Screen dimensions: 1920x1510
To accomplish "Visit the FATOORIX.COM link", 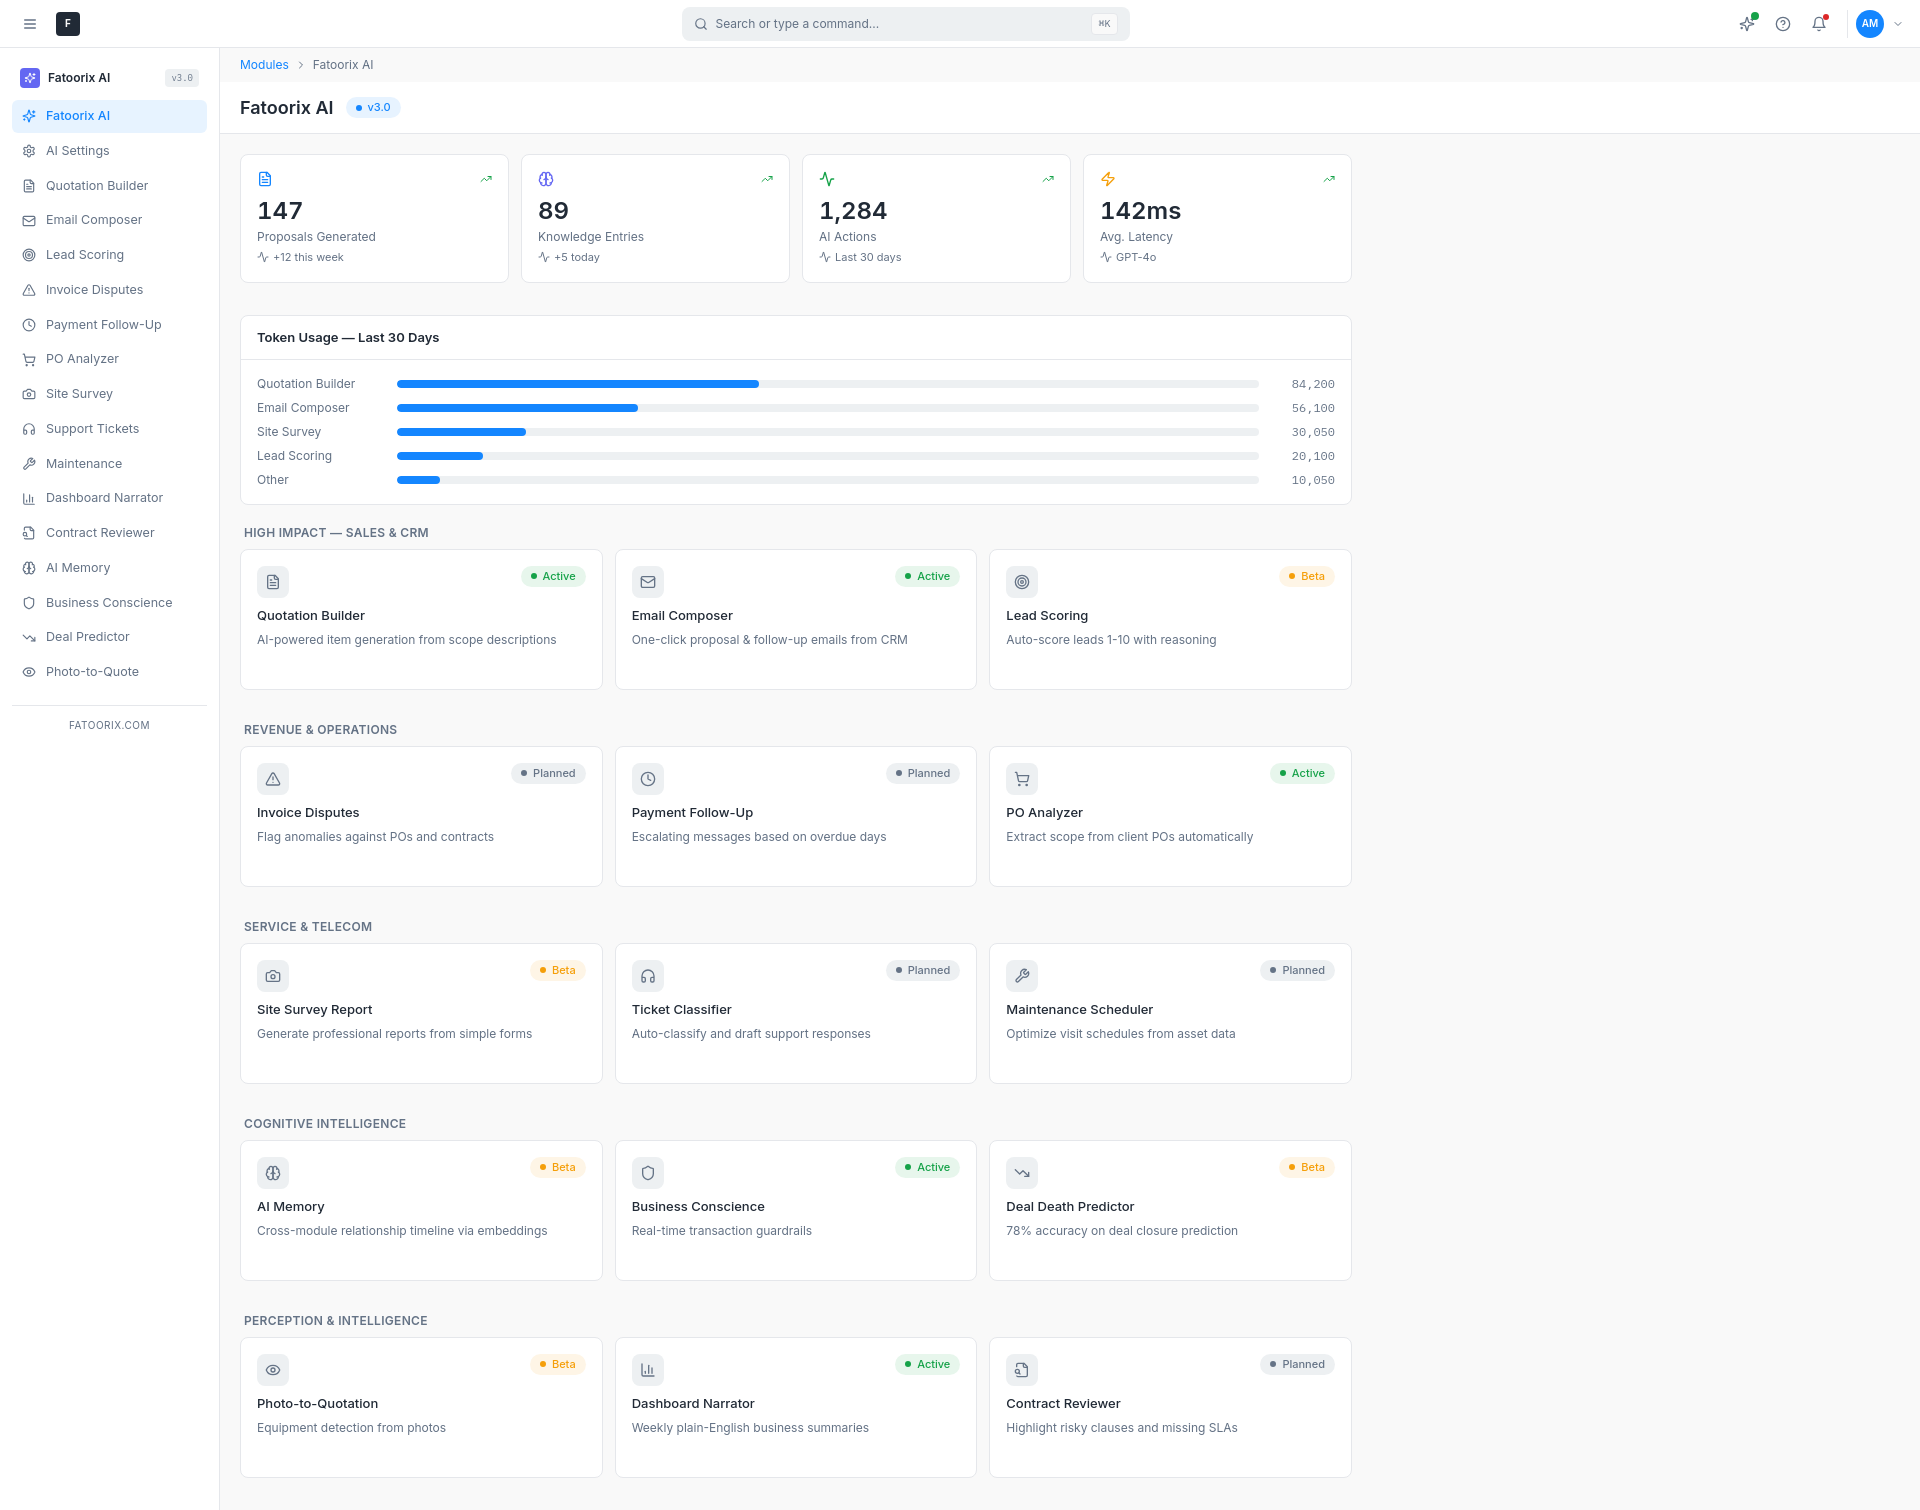I will 109,726.
